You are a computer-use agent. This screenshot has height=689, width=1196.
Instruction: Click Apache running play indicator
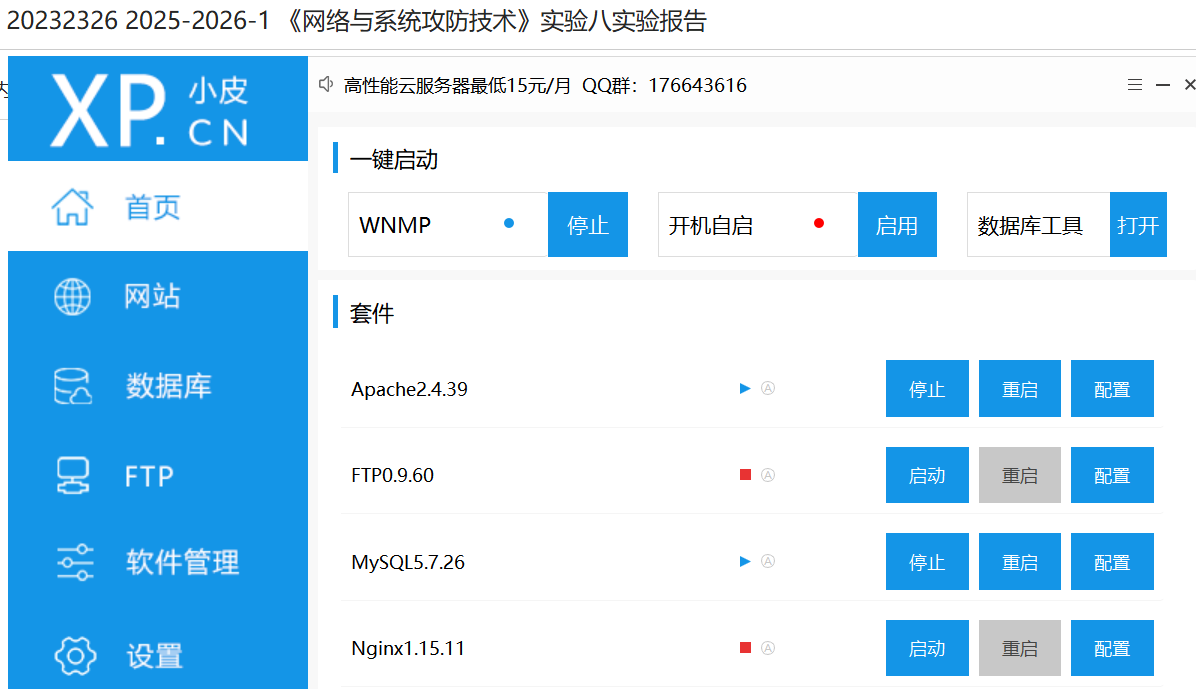(745, 388)
